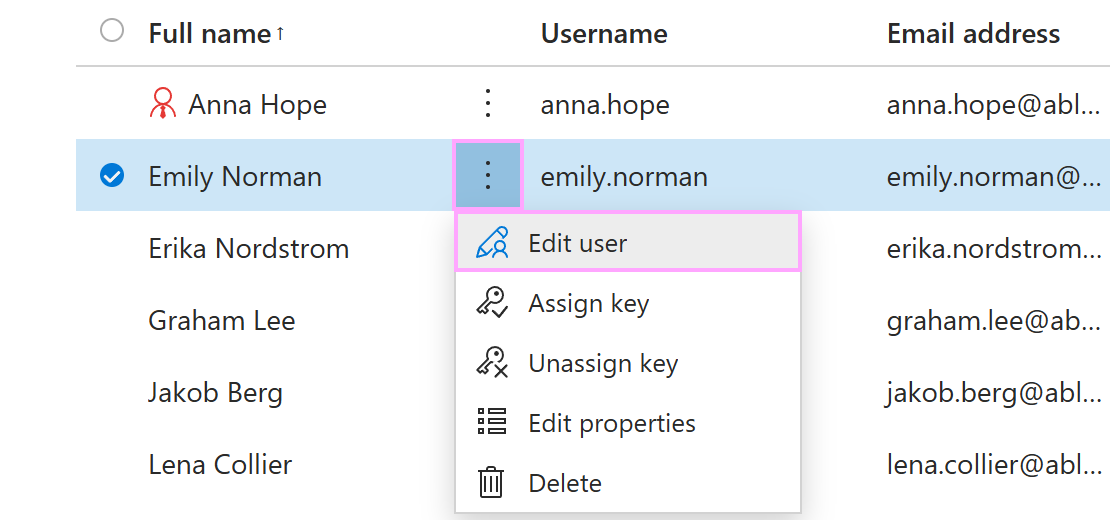Click the sort arrow next to Full name
Viewport: 1110px width, 520px height.
[280, 33]
